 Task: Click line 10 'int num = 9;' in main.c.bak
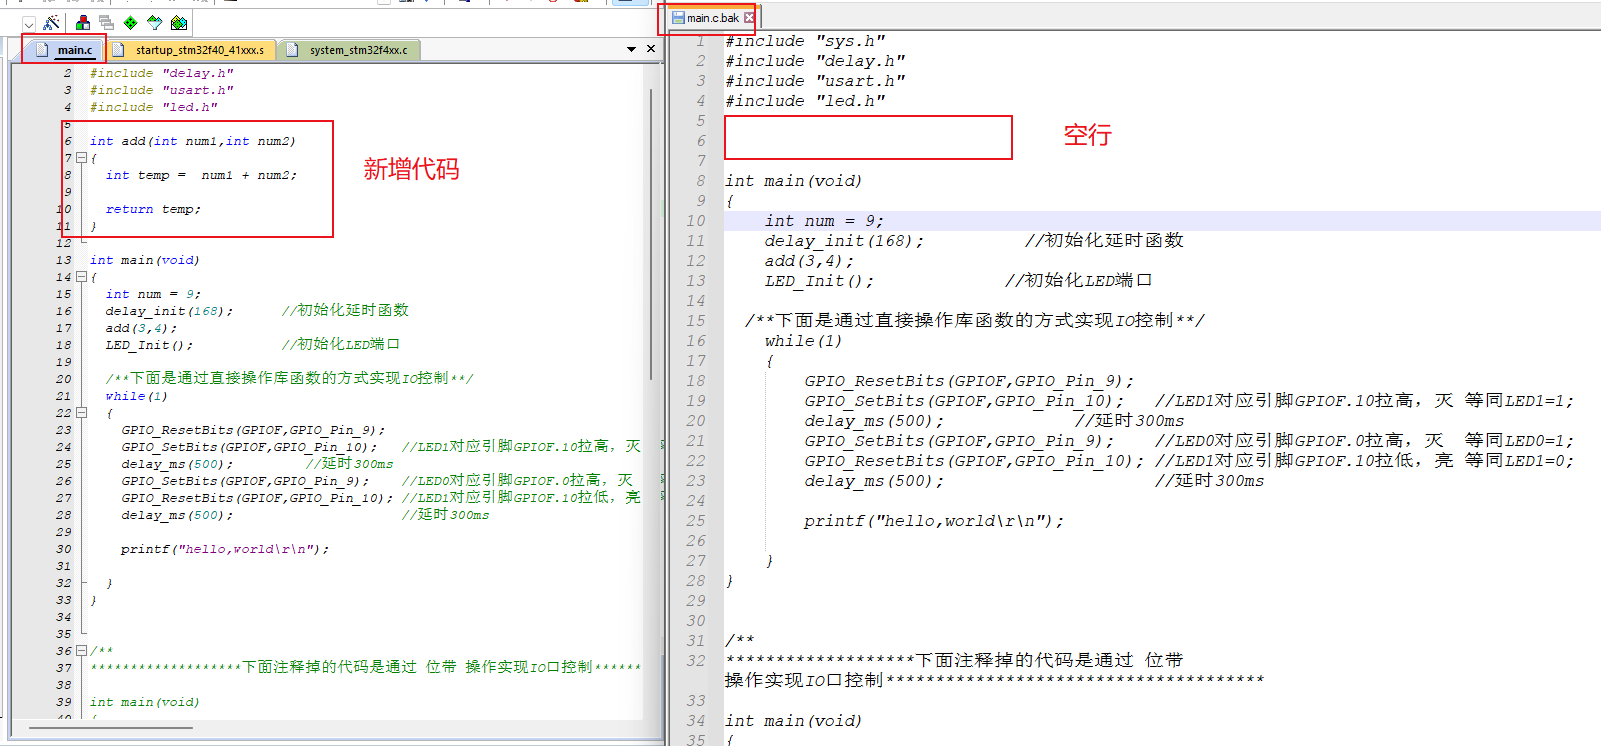pos(824,221)
